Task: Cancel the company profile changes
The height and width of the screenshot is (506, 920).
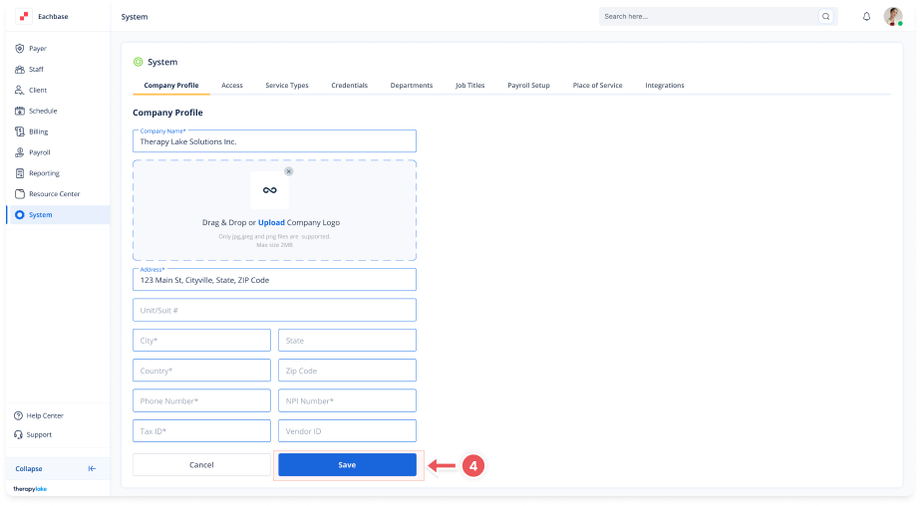Action: coord(201,464)
